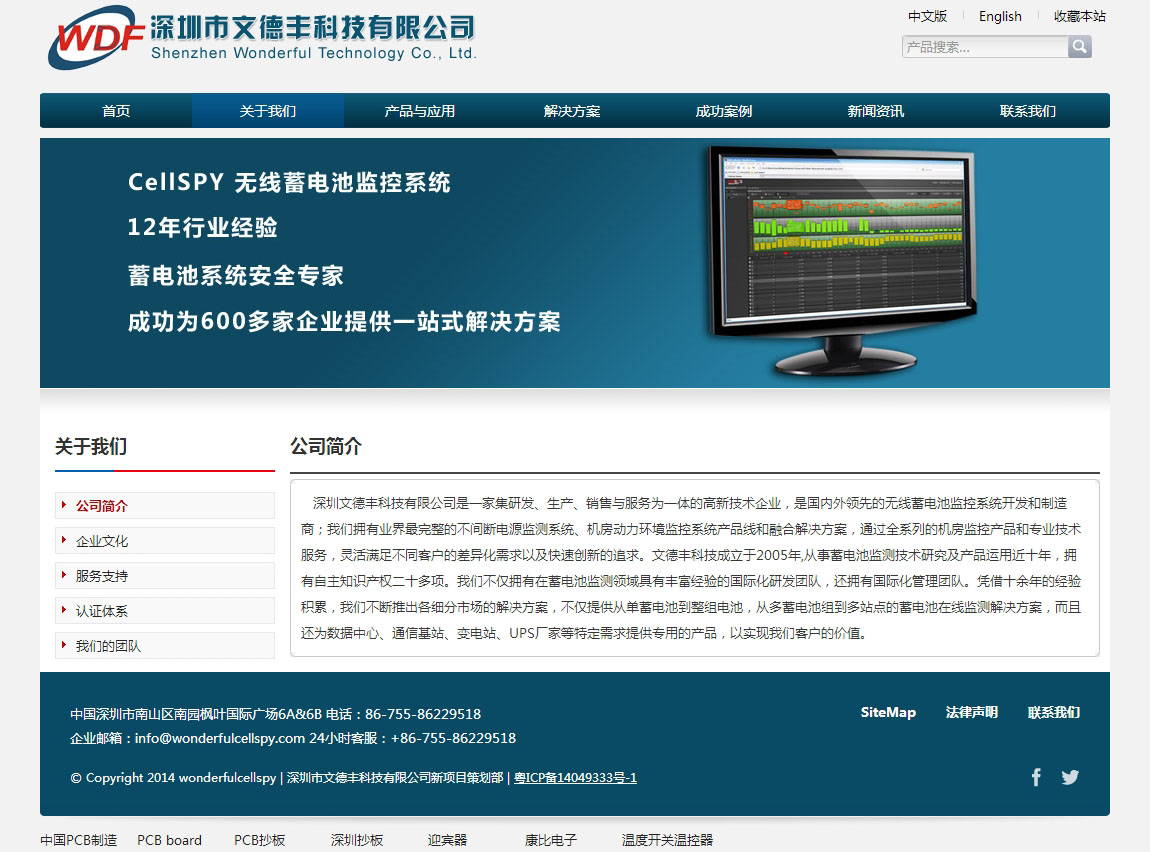The height and width of the screenshot is (852, 1150).
Task: Switch language to 中文版
Action: [927, 16]
